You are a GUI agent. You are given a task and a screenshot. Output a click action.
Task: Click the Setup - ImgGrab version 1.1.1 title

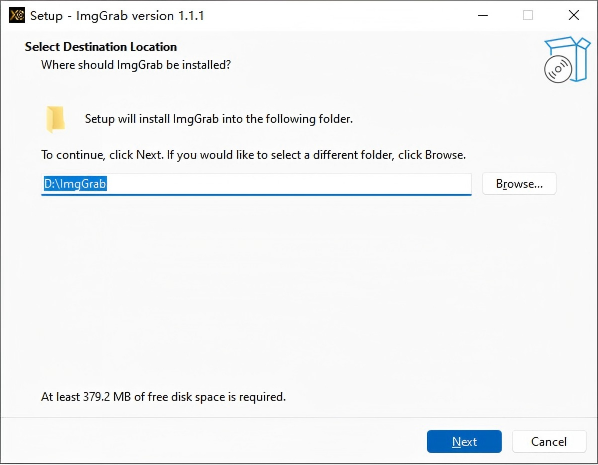[117, 16]
